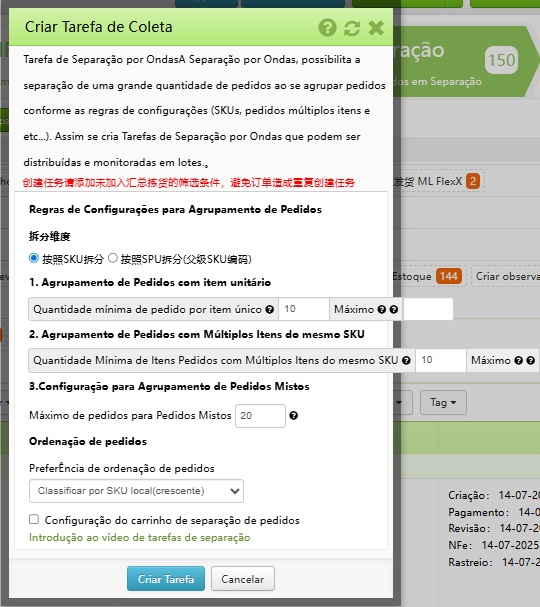Screen dimensions: 540x607
Task: Click first help icon after mesmo SKU Máximo
Action: click(x=519, y=360)
